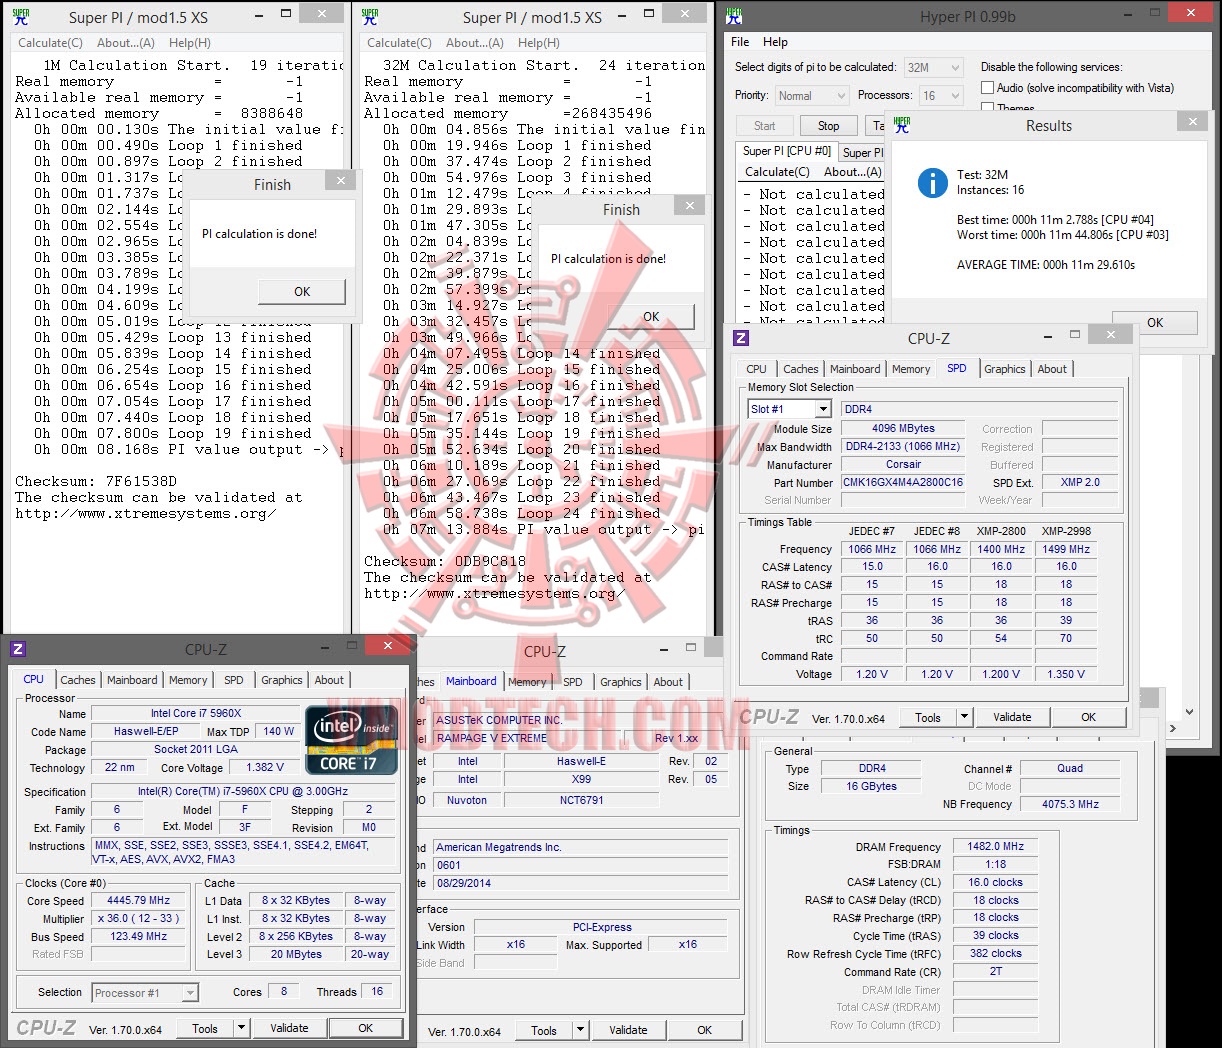
Task: Click OK in CPU-Z CPU window
Action: coord(366,1028)
